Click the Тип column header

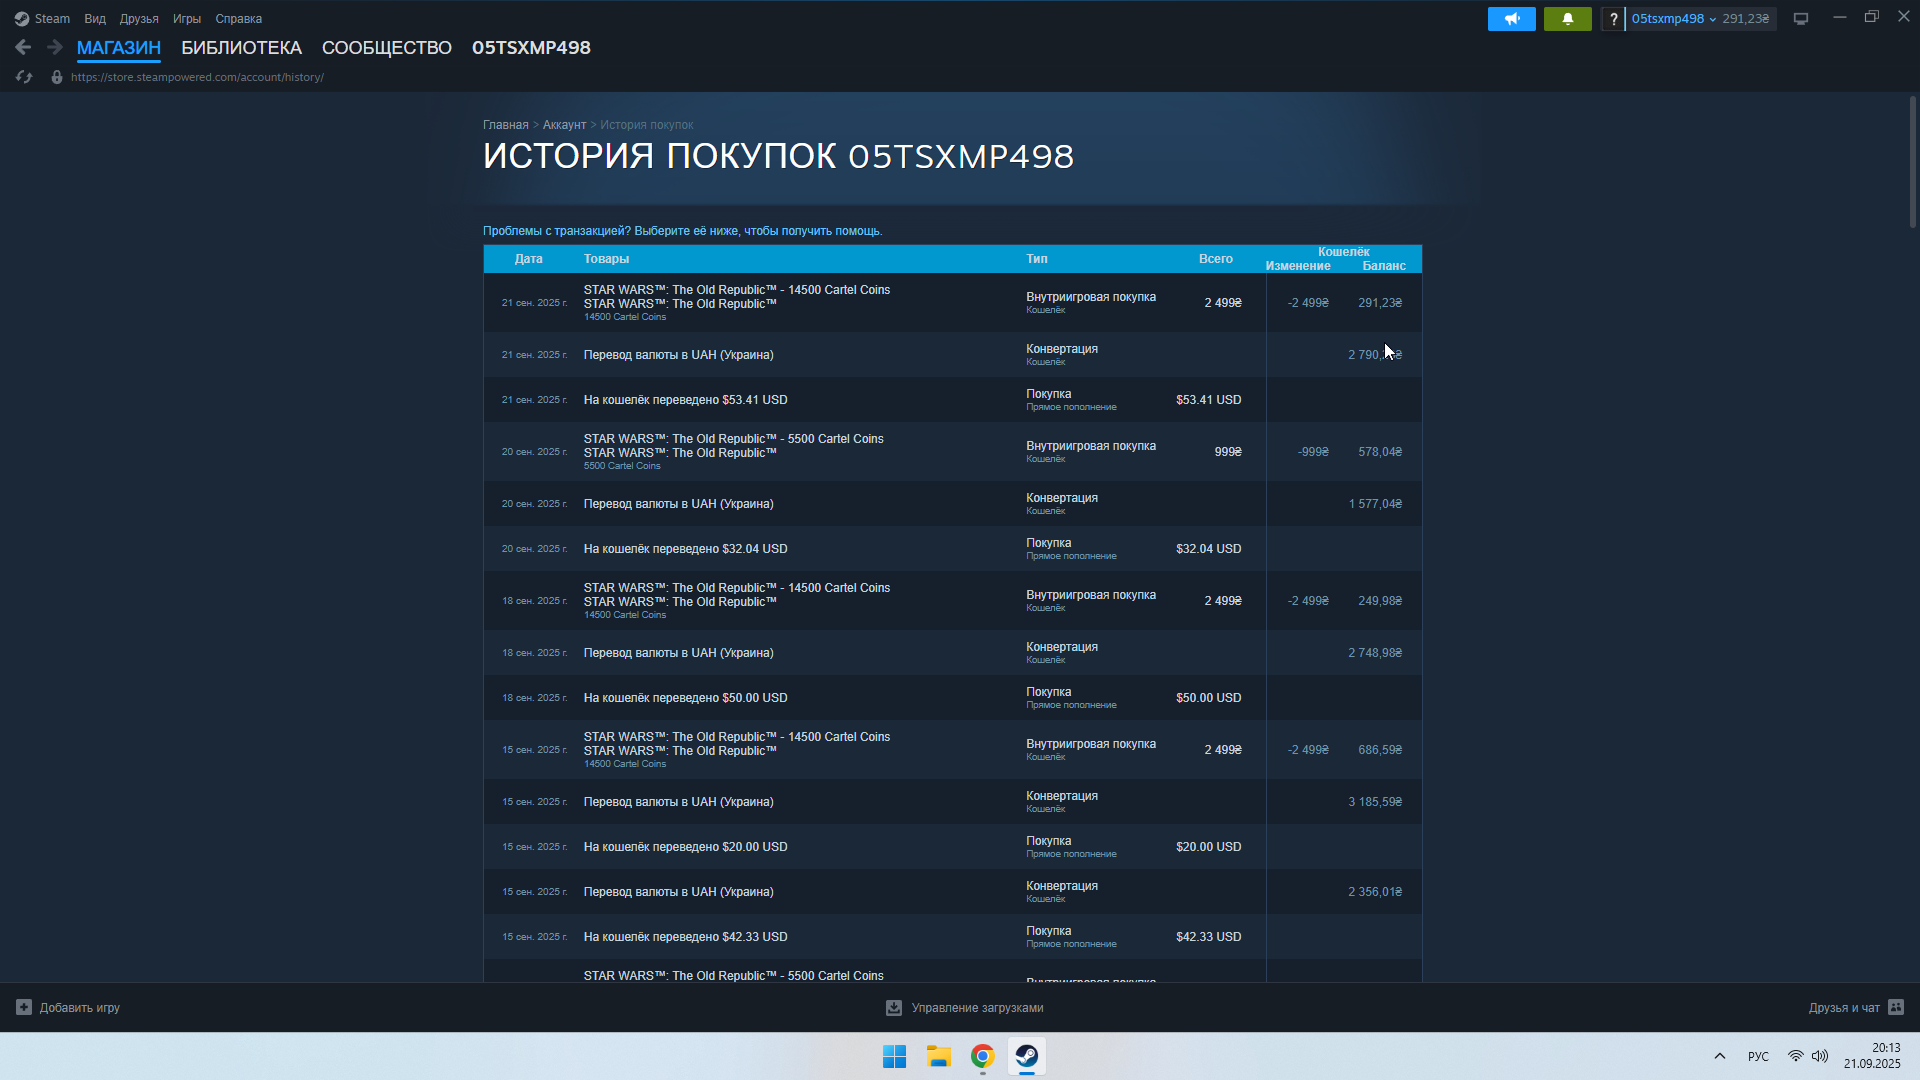[1037, 259]
